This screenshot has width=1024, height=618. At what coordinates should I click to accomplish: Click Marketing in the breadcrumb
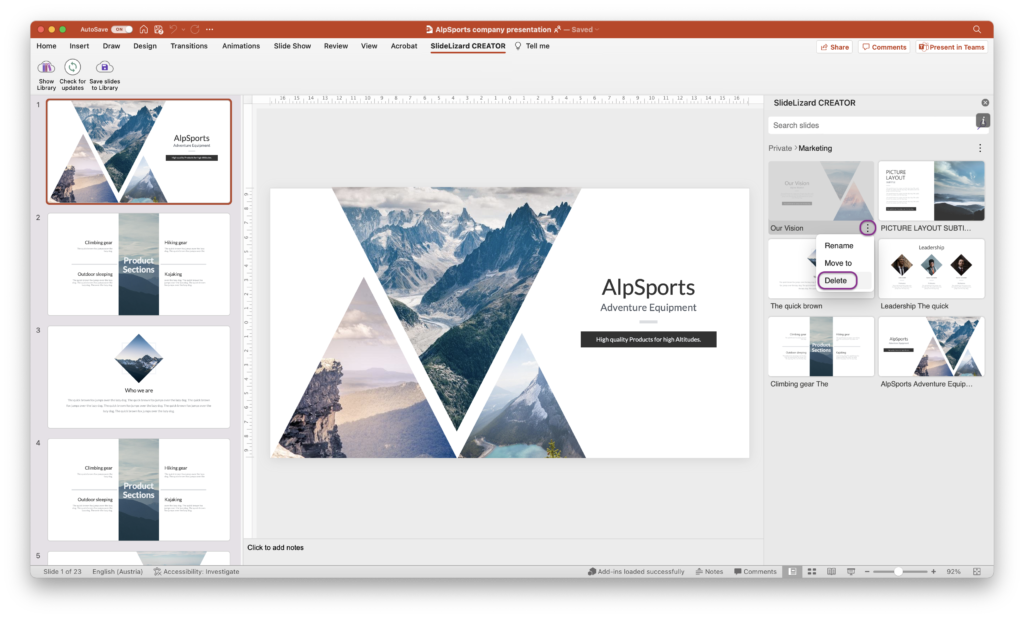point(815,148)
